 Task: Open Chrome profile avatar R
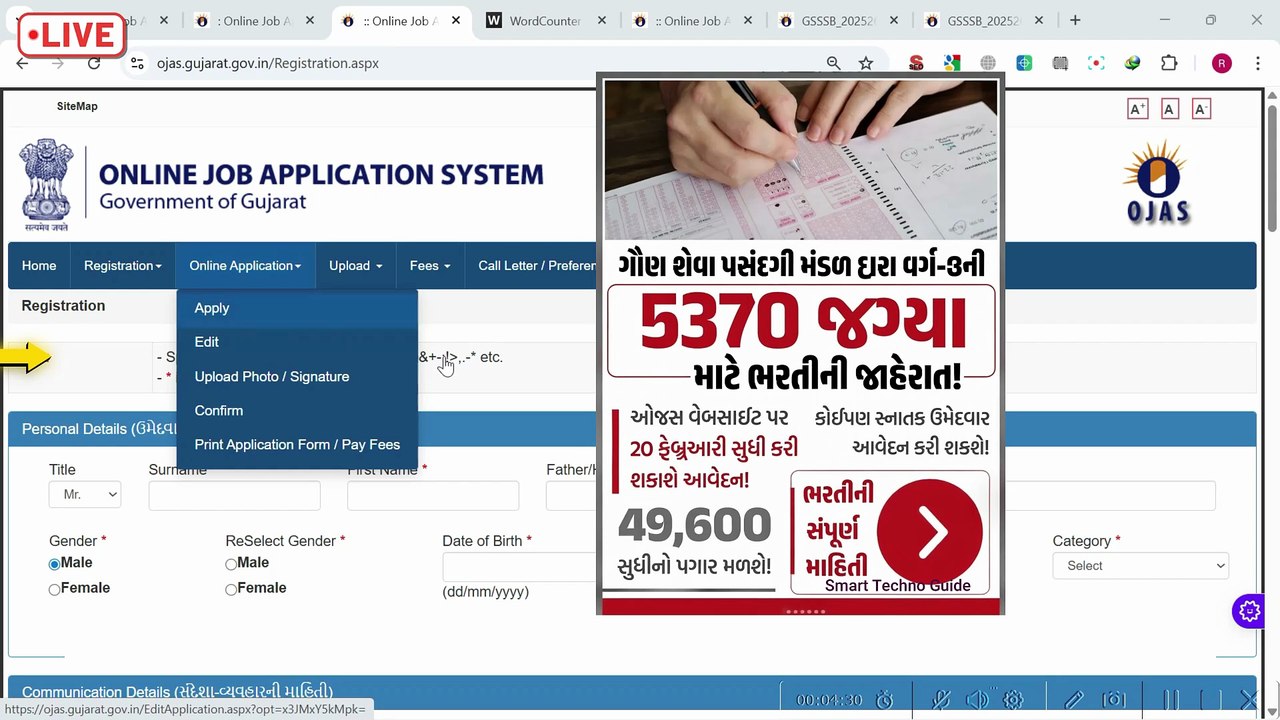click(1221, 63)
